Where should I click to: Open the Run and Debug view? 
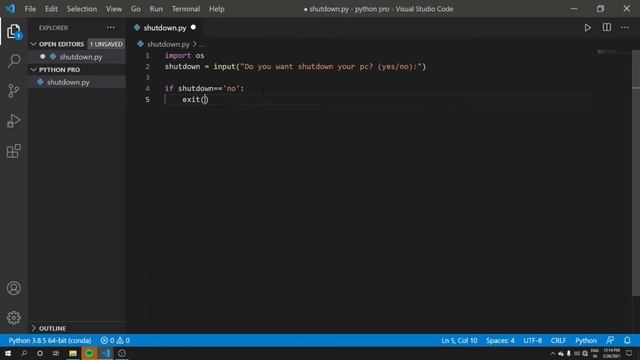pyautogui.click(x=13, y=121)
